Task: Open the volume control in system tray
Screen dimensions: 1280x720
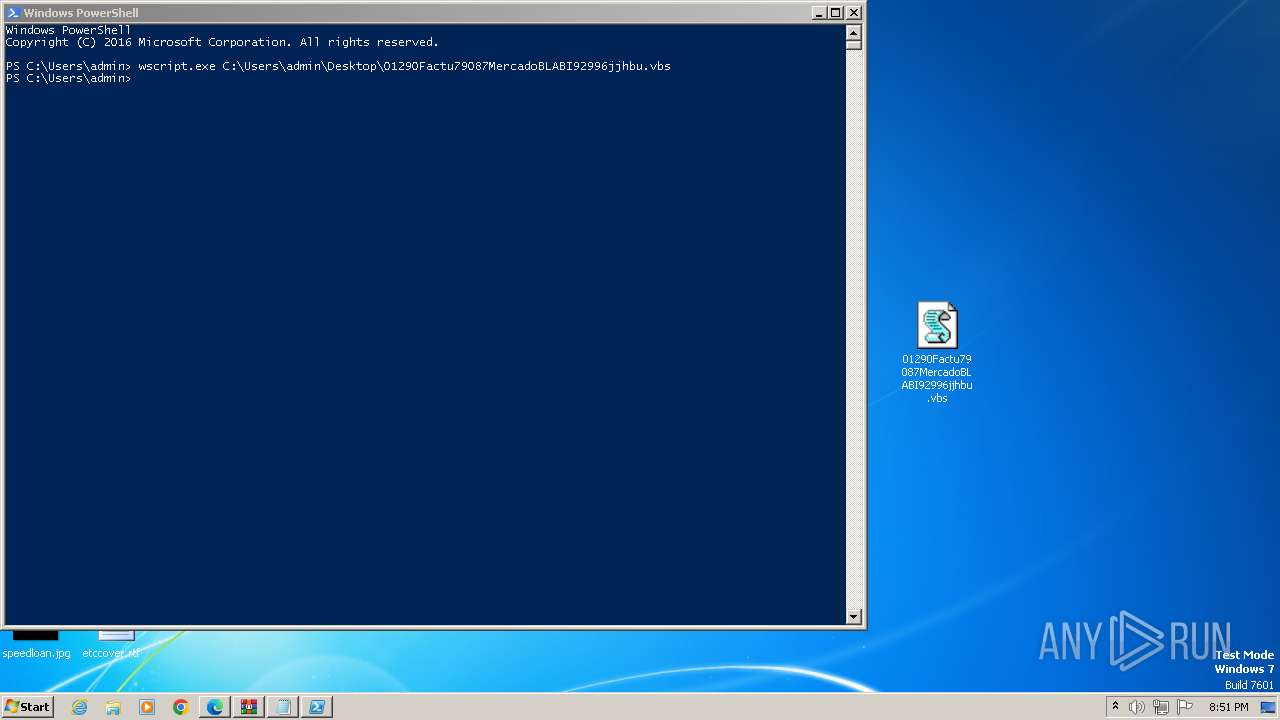Action: pos(1137,707)
